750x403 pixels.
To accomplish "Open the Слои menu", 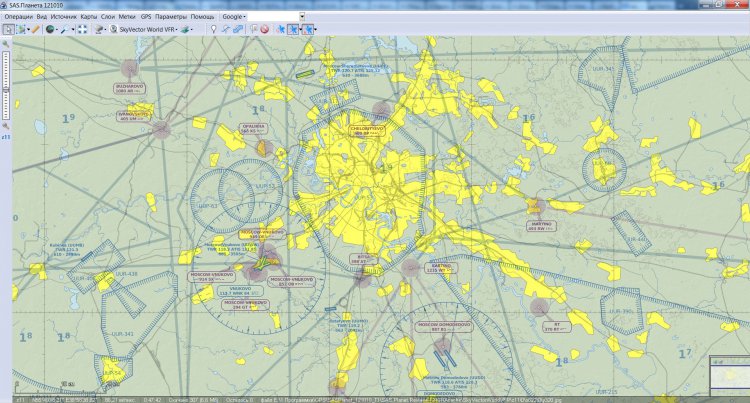I will tap(108, 17).
